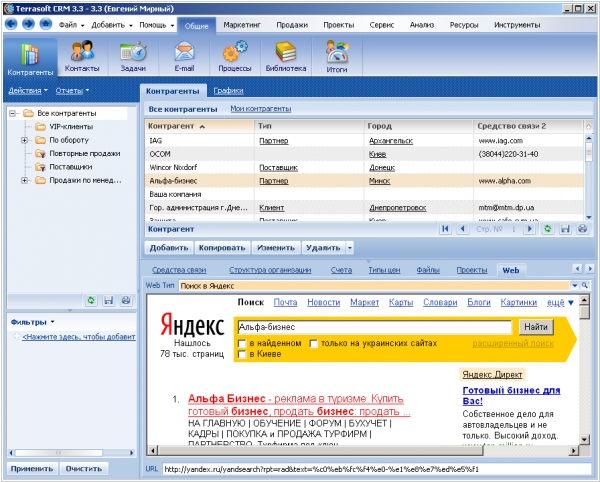Refresh the folder tree panel
Viewport: 600px width, 482px height.
[x=91, y=300]
